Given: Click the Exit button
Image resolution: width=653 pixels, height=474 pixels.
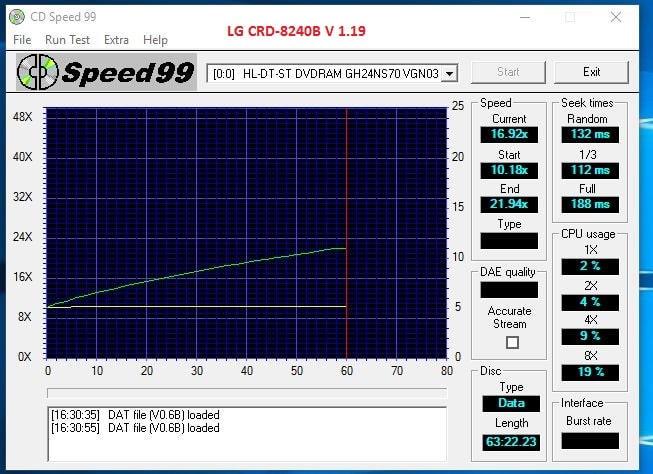Looking at the screenshot, I should pyautogui.click(x=591, y=72).
